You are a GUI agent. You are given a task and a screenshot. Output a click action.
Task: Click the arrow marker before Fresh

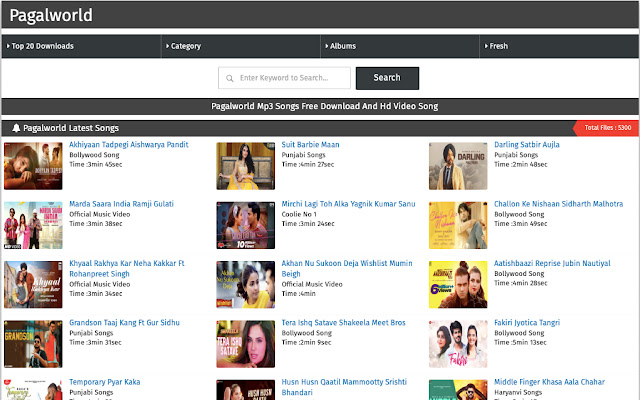(486, 46)
